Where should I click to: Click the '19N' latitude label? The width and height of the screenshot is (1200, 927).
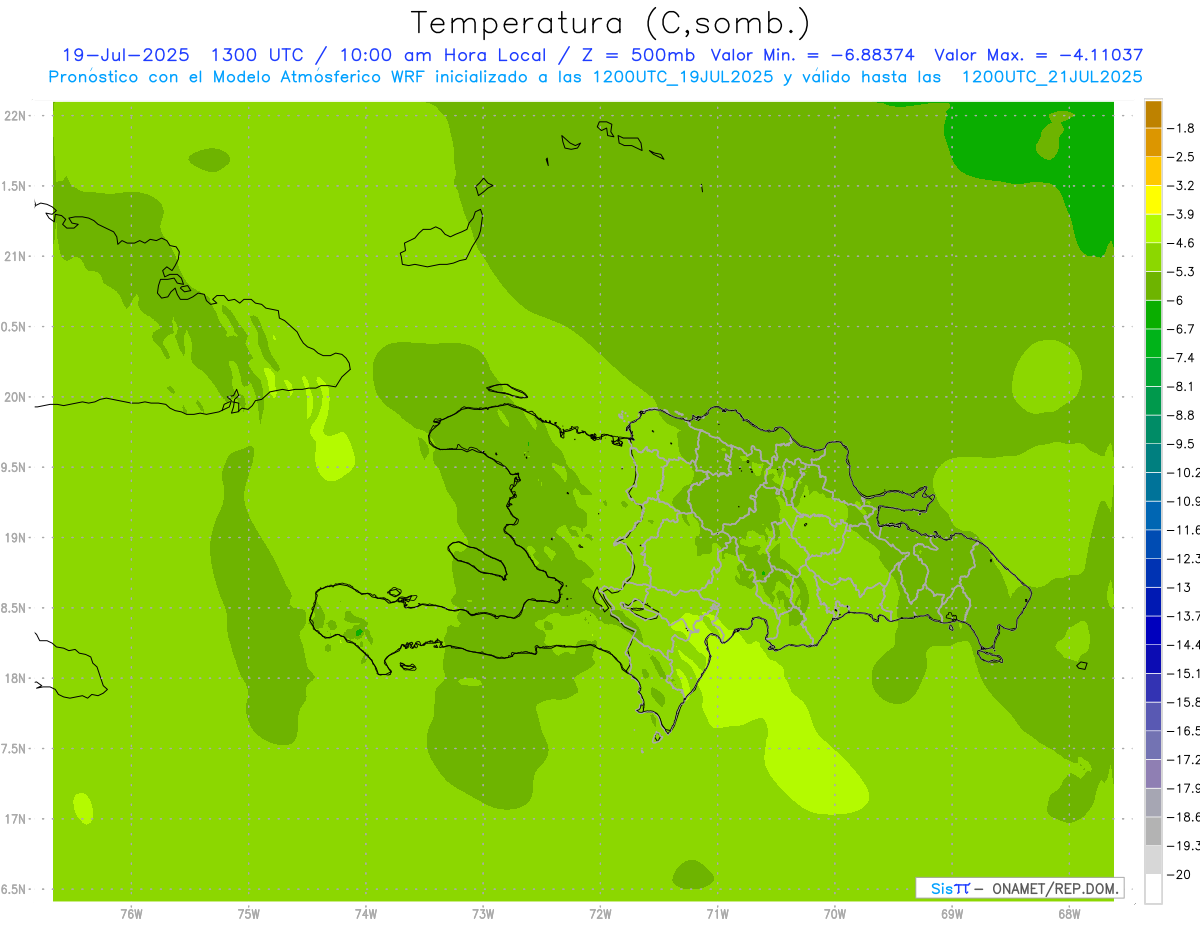(x=15, y=537)
